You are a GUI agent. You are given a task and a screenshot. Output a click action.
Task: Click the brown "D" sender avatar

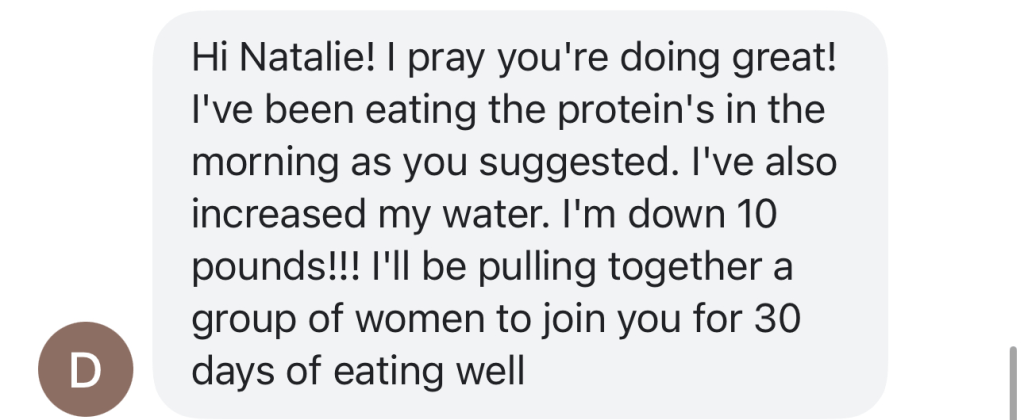tap(85, 371)
